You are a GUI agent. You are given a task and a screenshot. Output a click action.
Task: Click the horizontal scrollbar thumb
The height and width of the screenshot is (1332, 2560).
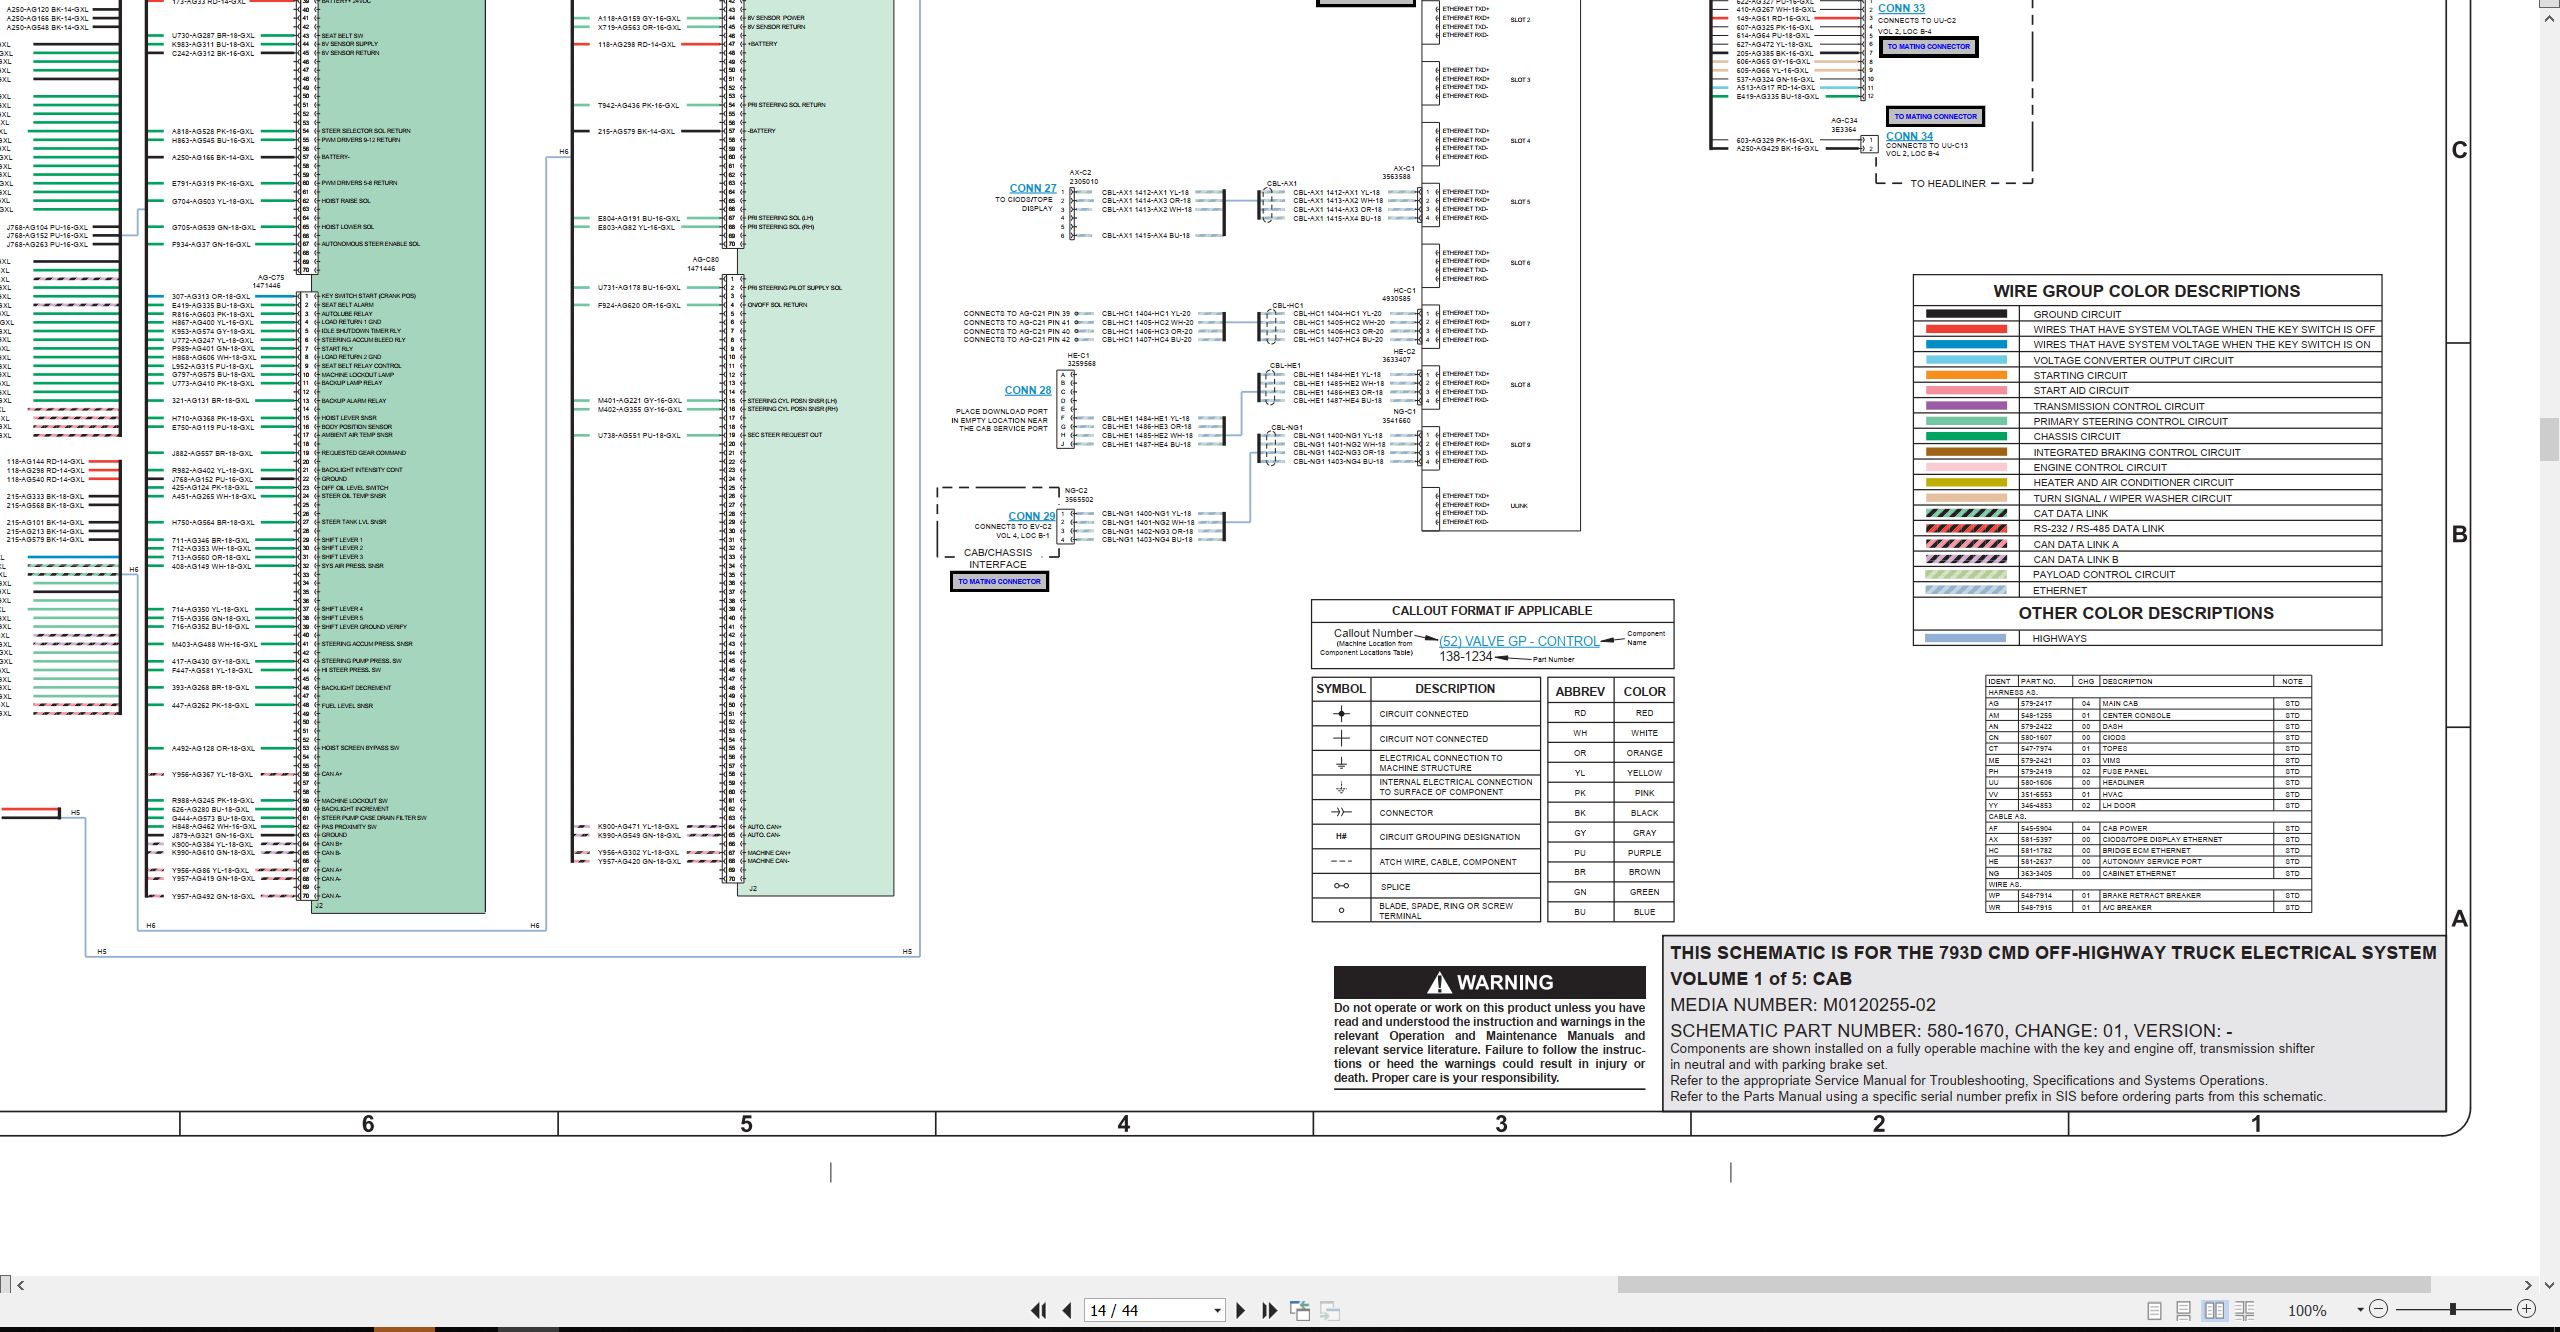[2024, 1284]
